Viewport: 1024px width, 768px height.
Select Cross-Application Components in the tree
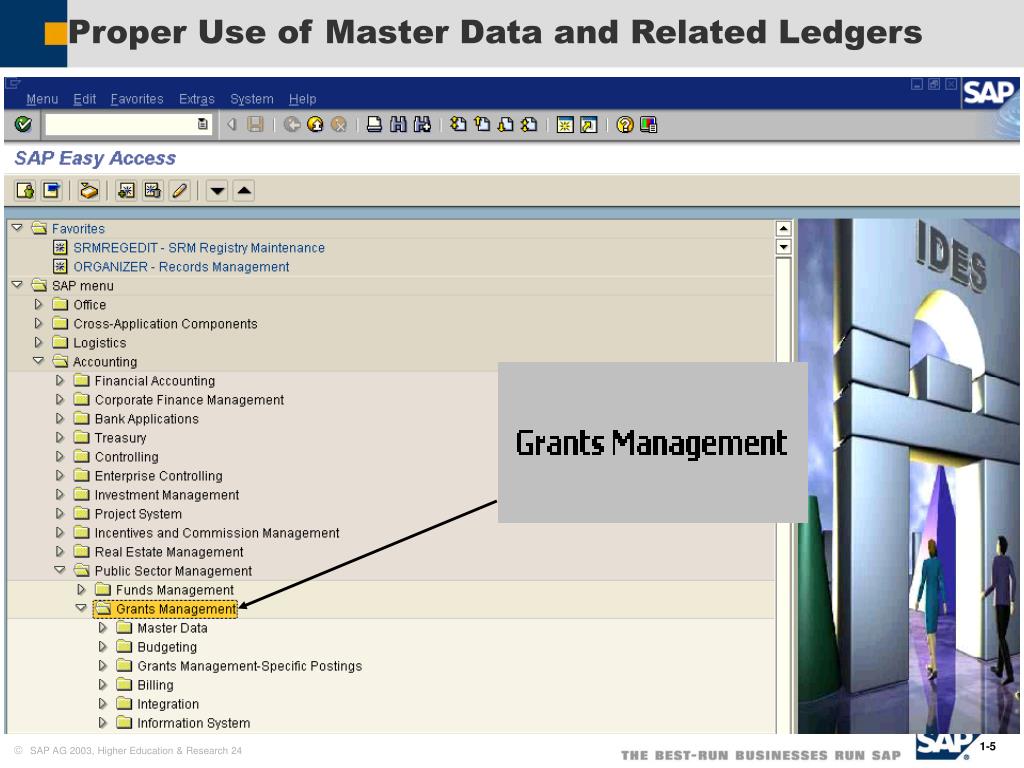(x=165, y=324)
